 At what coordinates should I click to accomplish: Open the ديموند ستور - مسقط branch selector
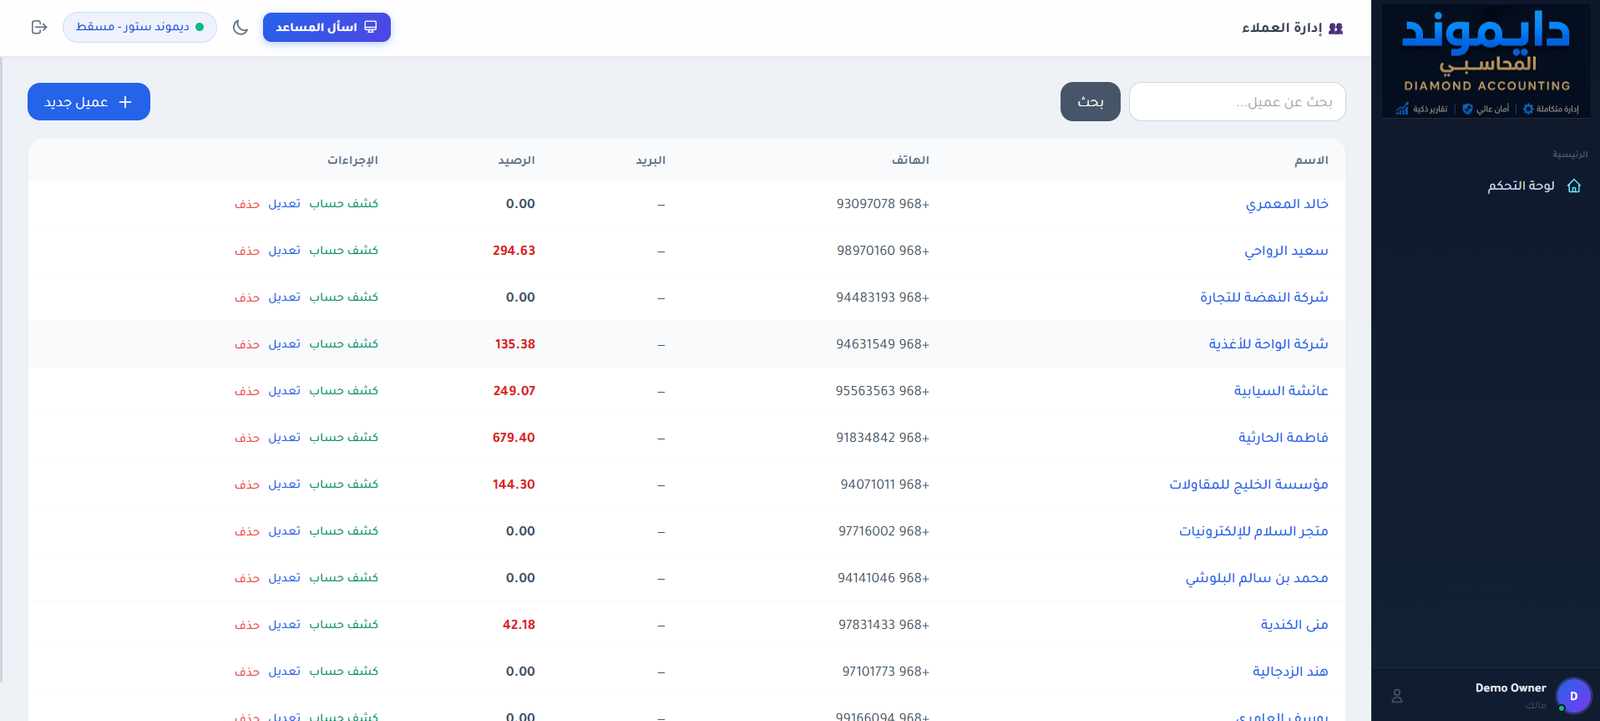pos(140,27)
